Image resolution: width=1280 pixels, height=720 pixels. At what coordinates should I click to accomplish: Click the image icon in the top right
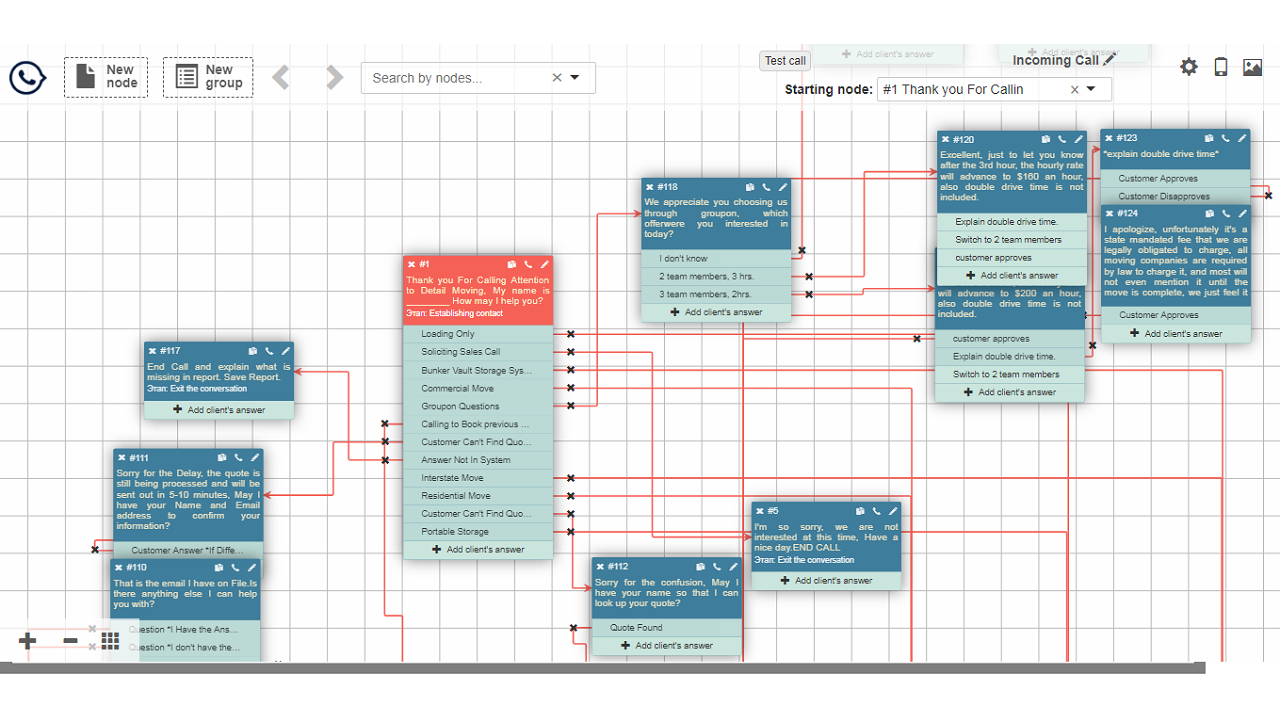coord(1252,67)
